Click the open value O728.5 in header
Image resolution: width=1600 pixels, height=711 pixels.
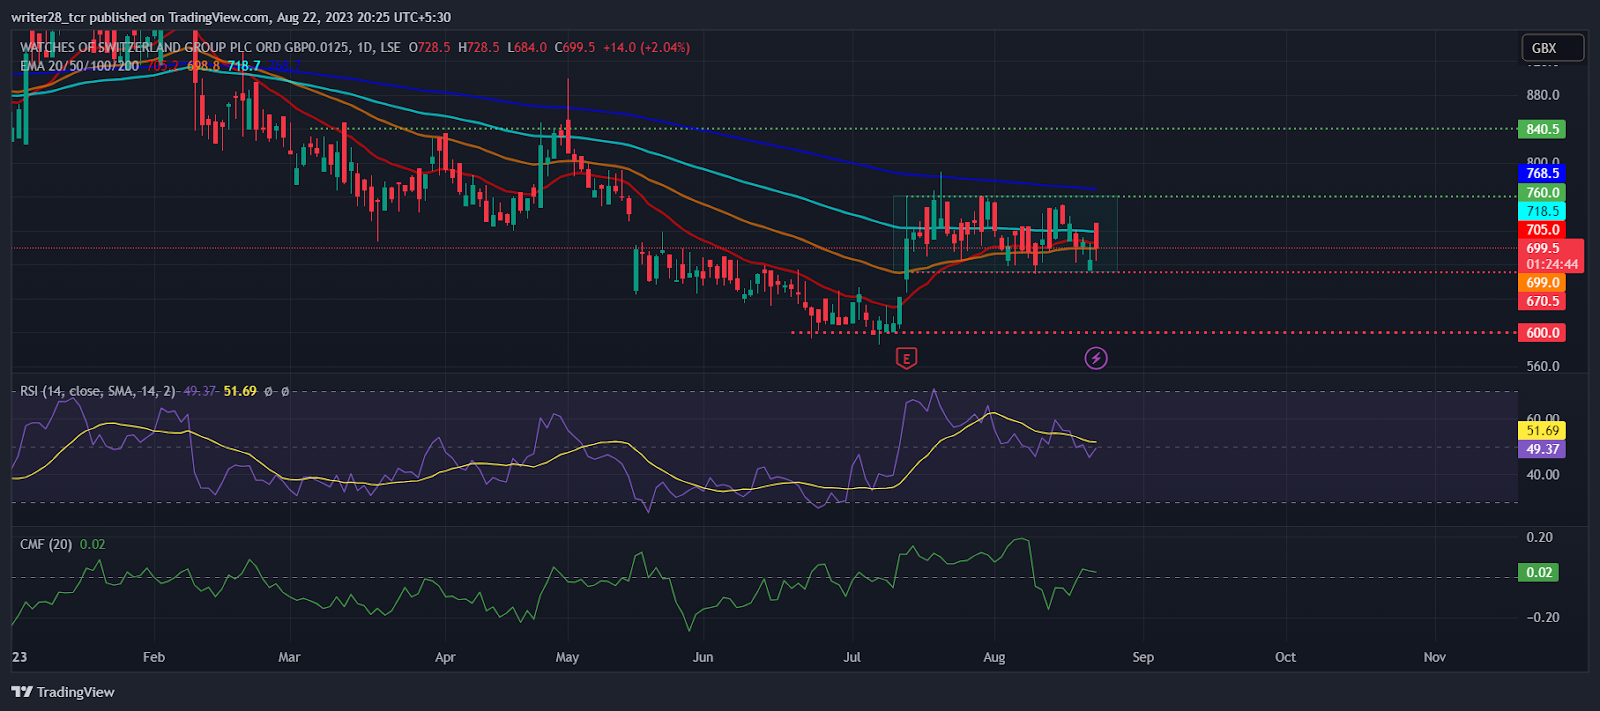point(430,47)
